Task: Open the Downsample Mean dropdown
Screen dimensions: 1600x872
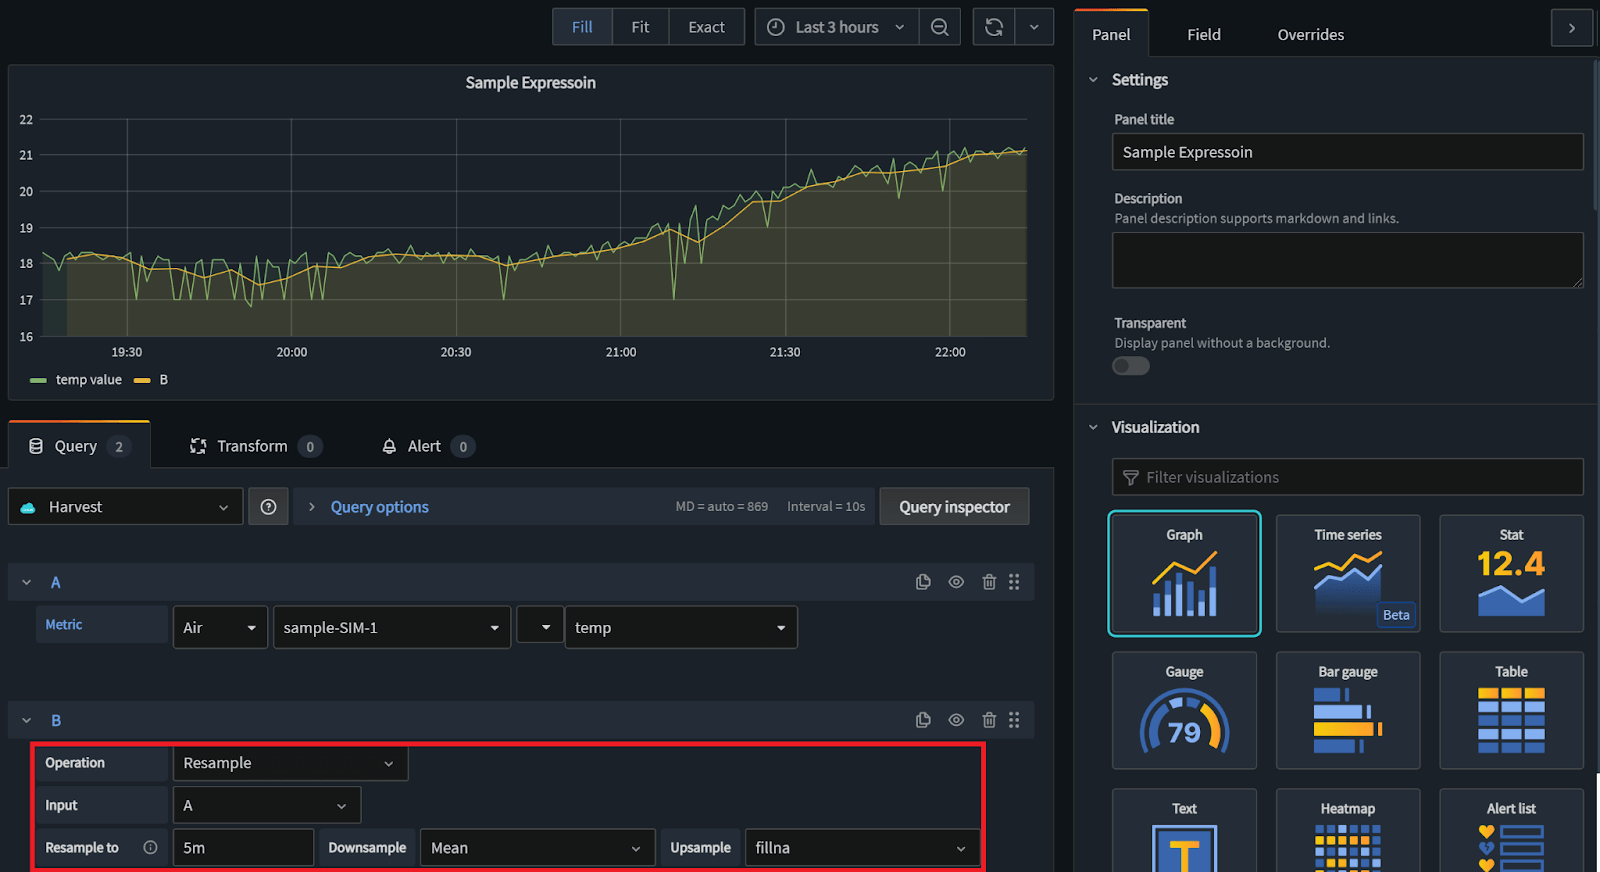Action: (537, 848)
